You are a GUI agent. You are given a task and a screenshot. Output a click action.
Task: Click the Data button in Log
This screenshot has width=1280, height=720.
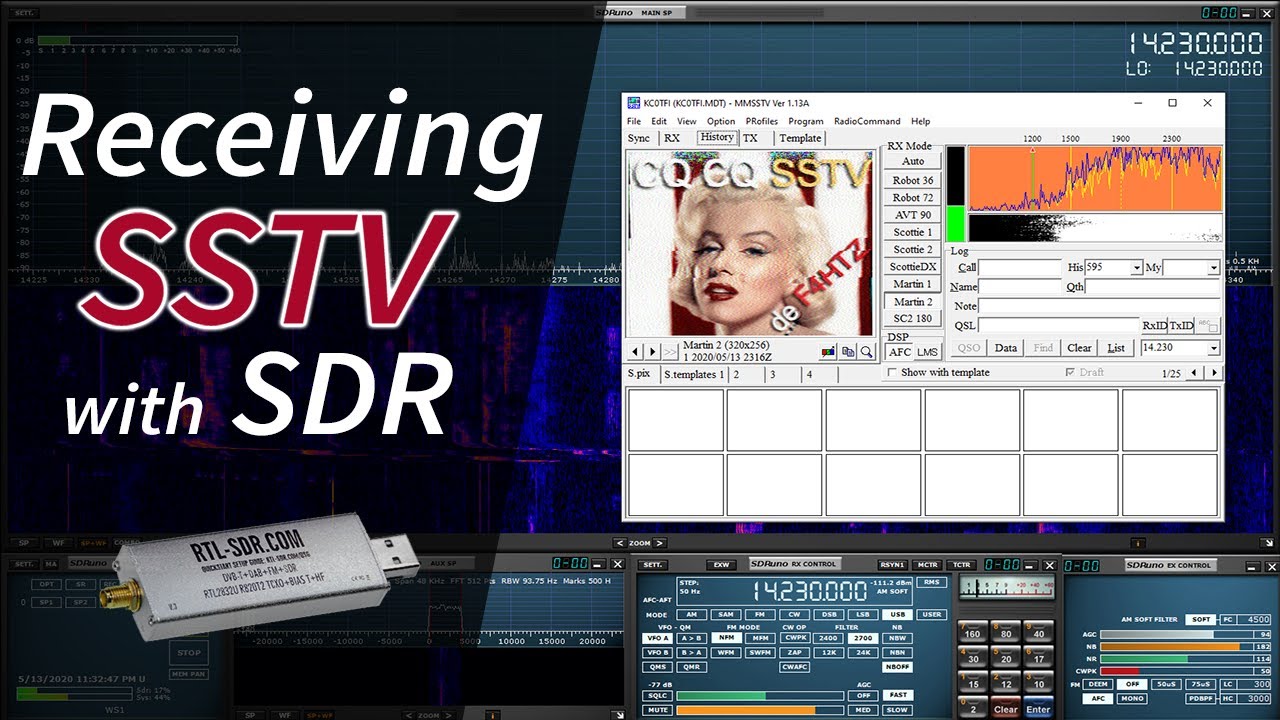(x=1006, y=348)
